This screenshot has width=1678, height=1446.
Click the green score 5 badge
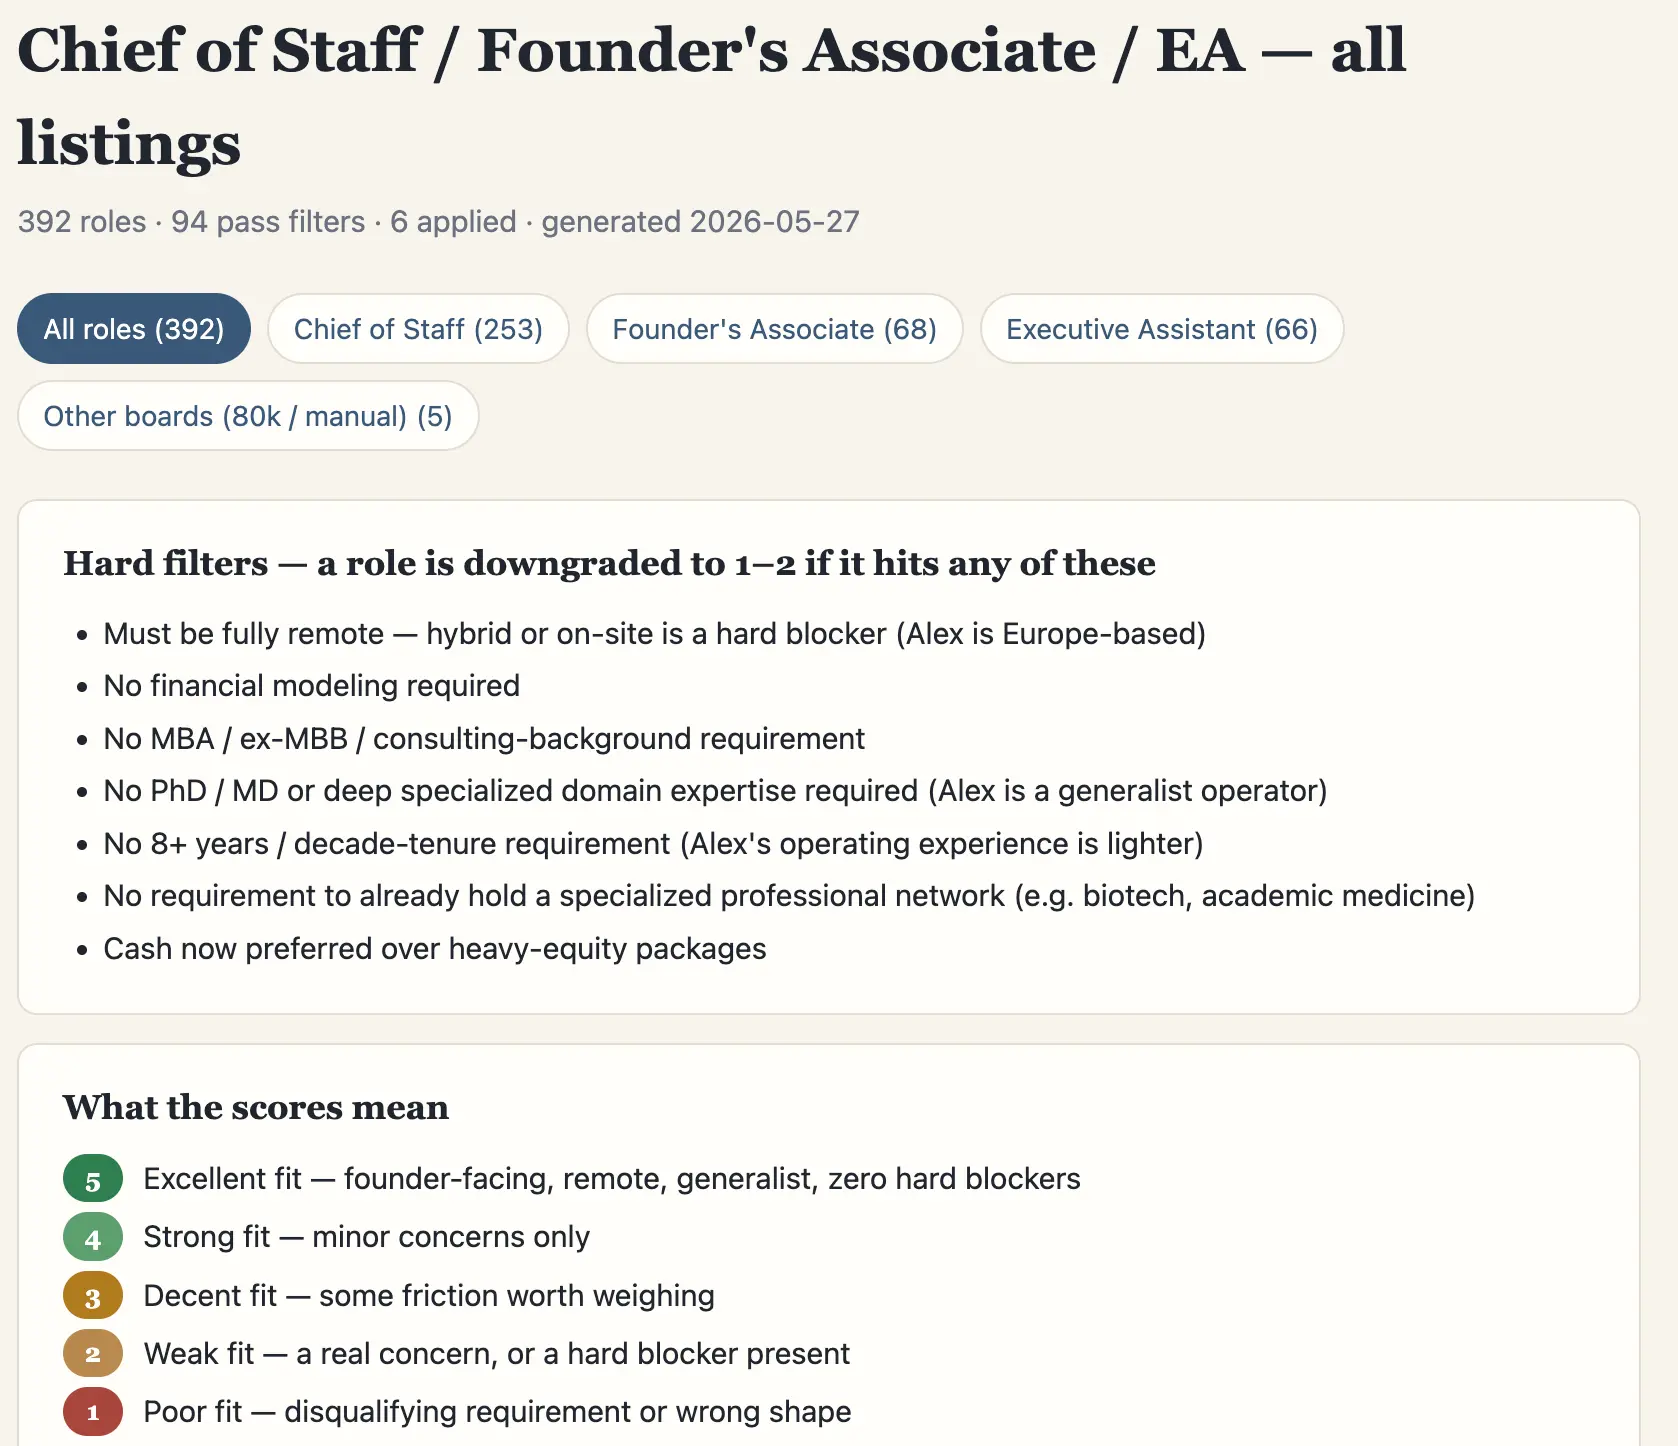click(93, 1179)
